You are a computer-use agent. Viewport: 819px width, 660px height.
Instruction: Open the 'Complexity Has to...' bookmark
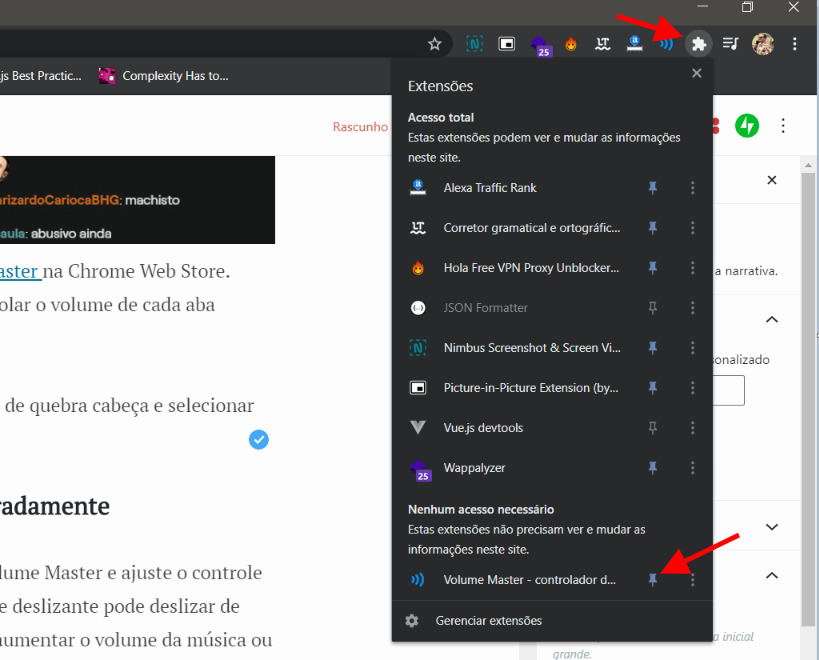[x=172, y=75]
